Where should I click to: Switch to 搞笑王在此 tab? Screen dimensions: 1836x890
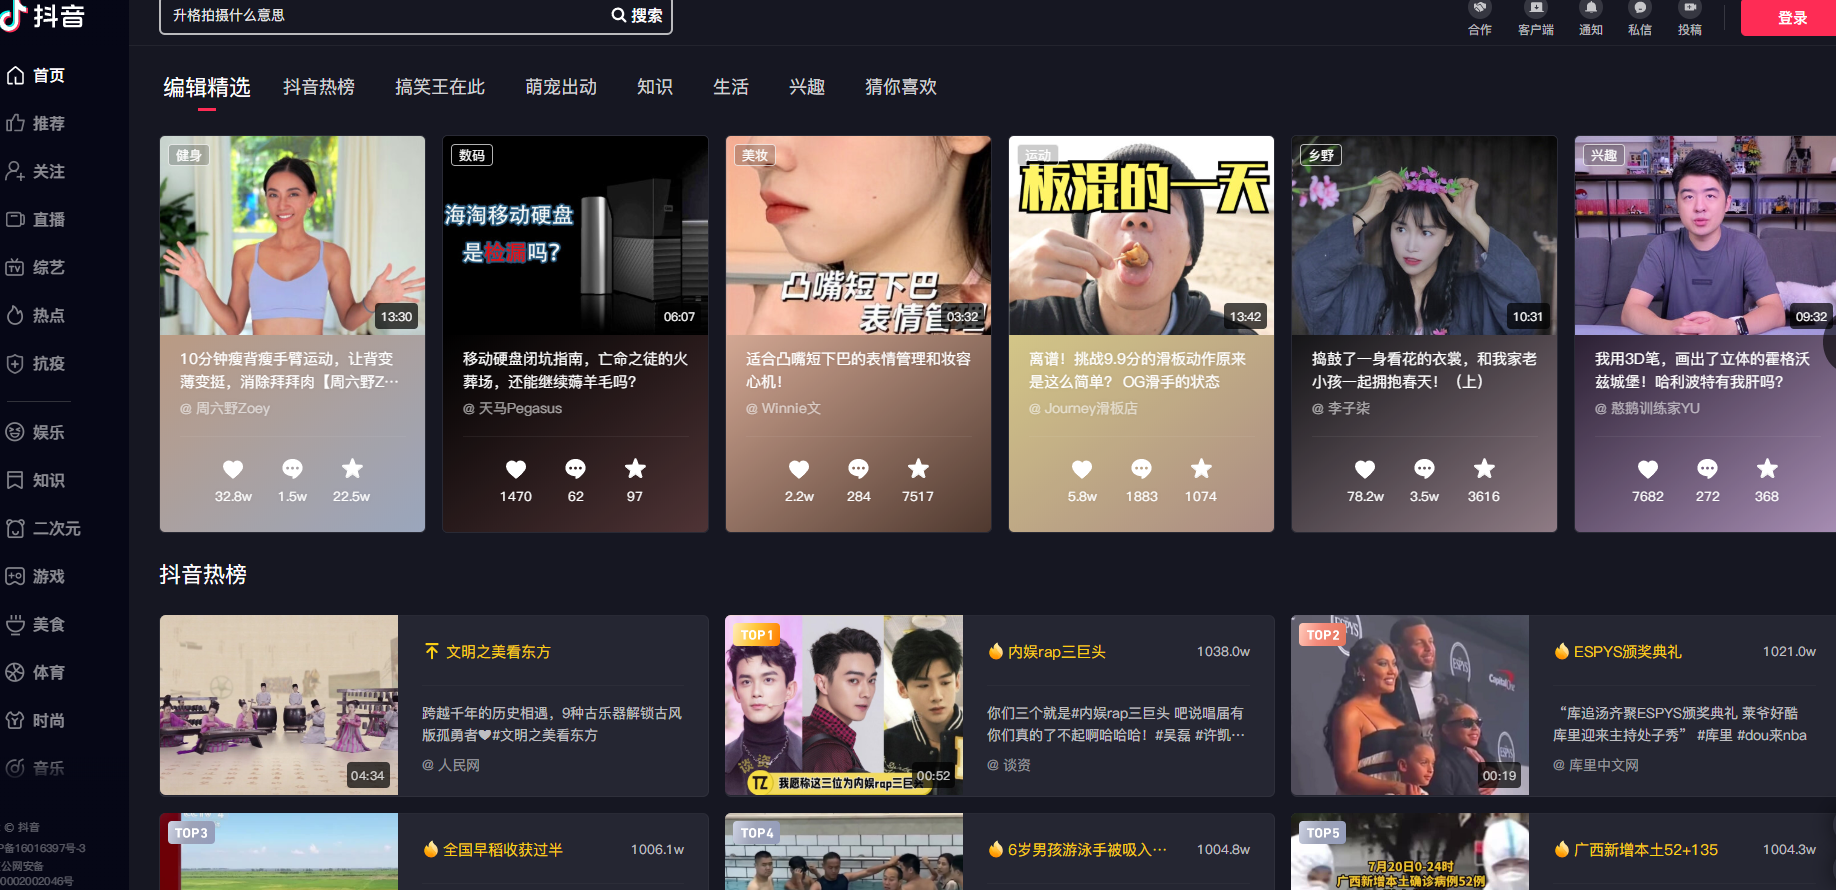click(x=440, y=87)
